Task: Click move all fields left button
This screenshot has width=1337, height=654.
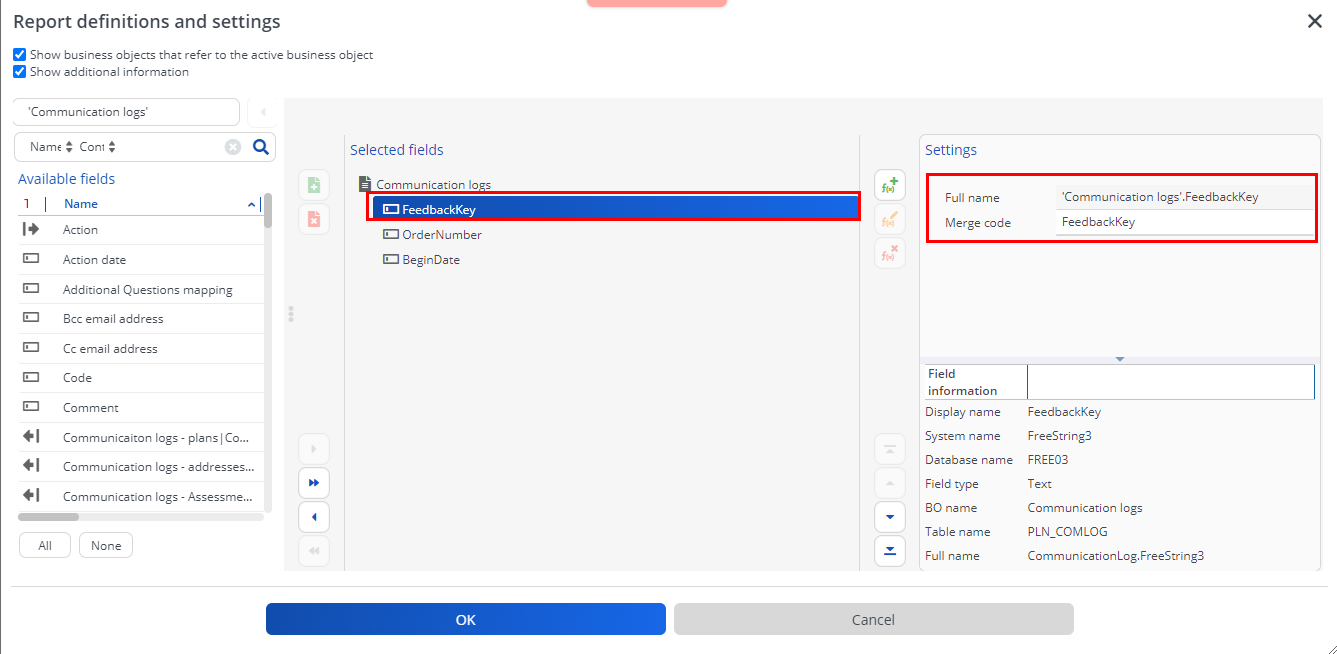Action: click(x=314, y=551)
